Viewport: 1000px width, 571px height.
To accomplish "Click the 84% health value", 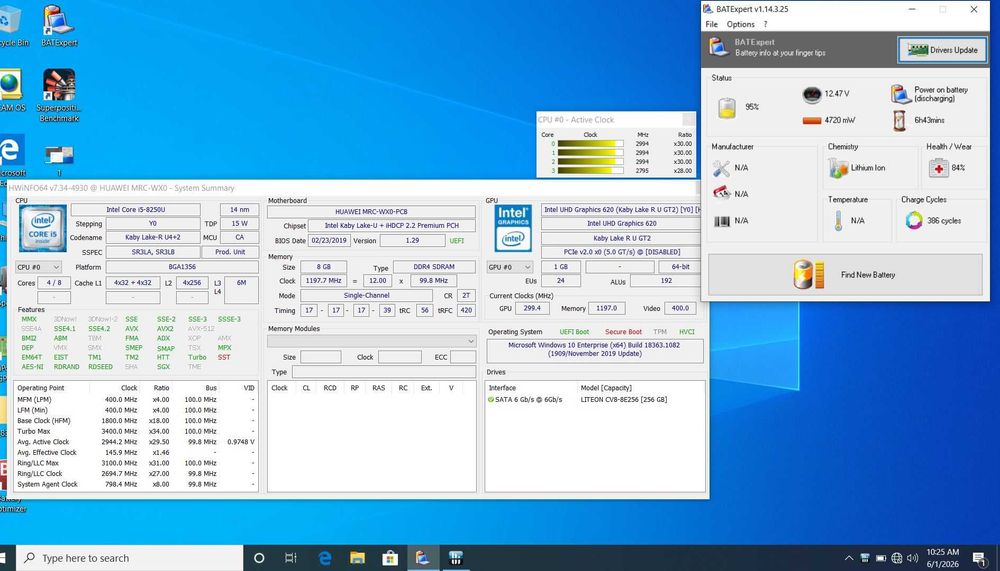I will point(958,168).
